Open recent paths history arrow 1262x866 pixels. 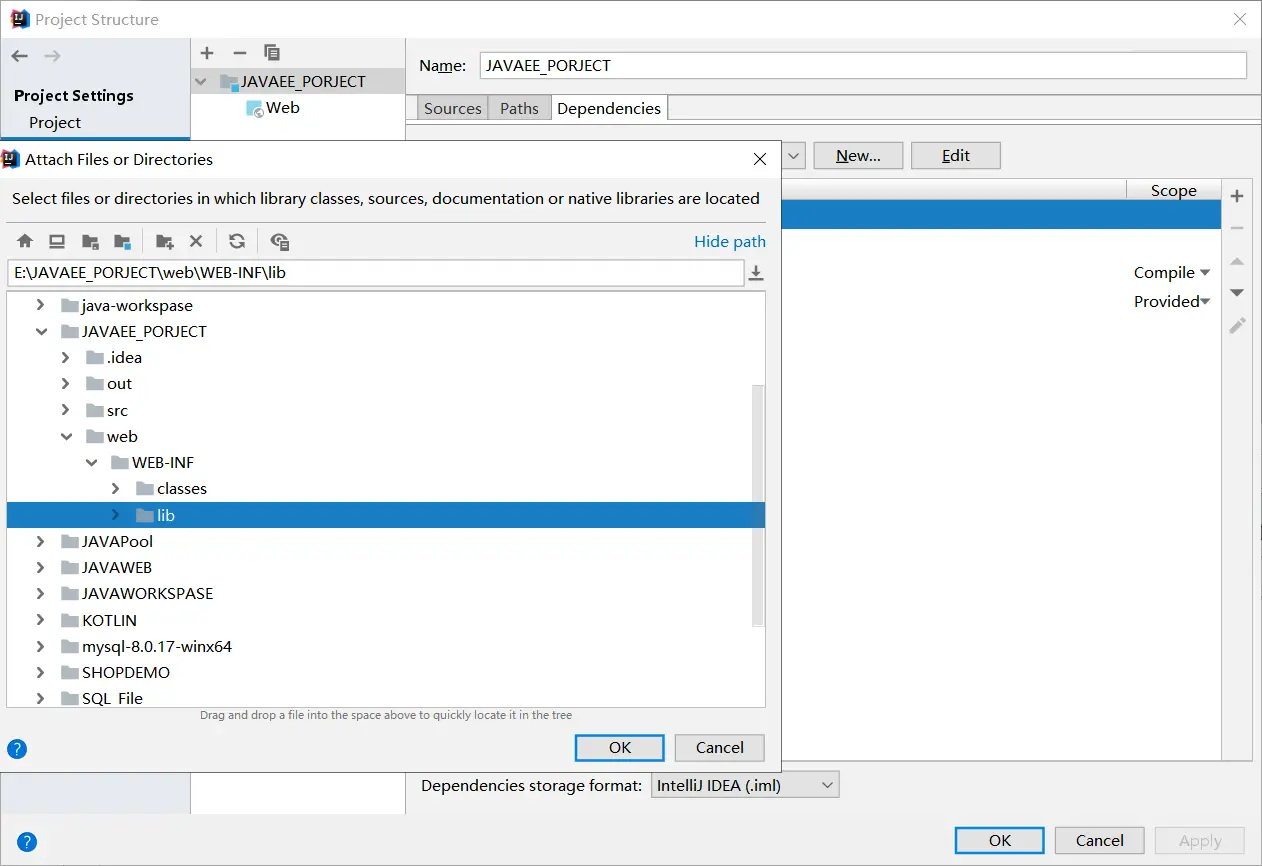(x=757, y=273)
